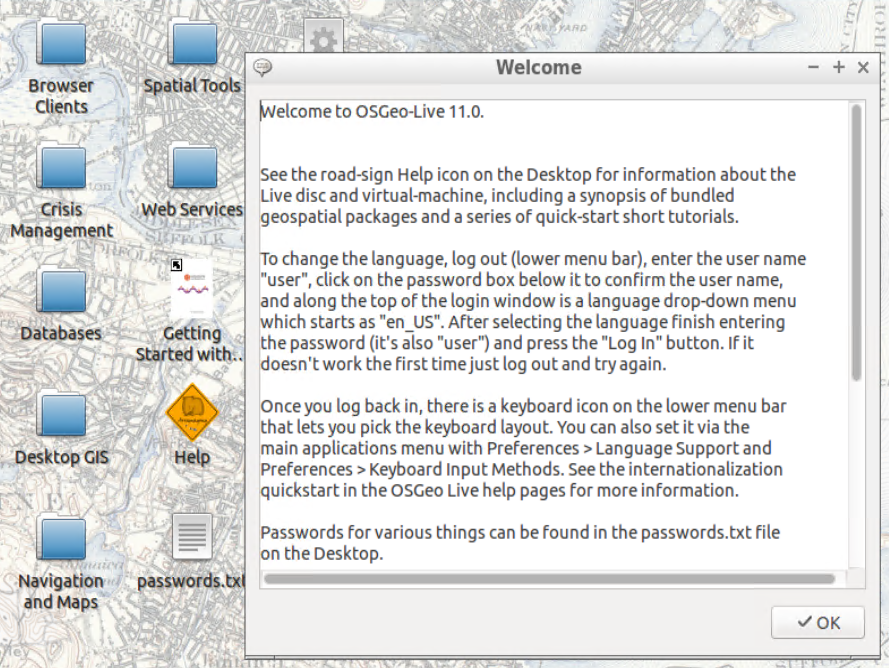Click the vertical scrollbar in Welcome text
The width and height of the screenshot is (889, 668).
pyautogui.click(x=857, y=243)
